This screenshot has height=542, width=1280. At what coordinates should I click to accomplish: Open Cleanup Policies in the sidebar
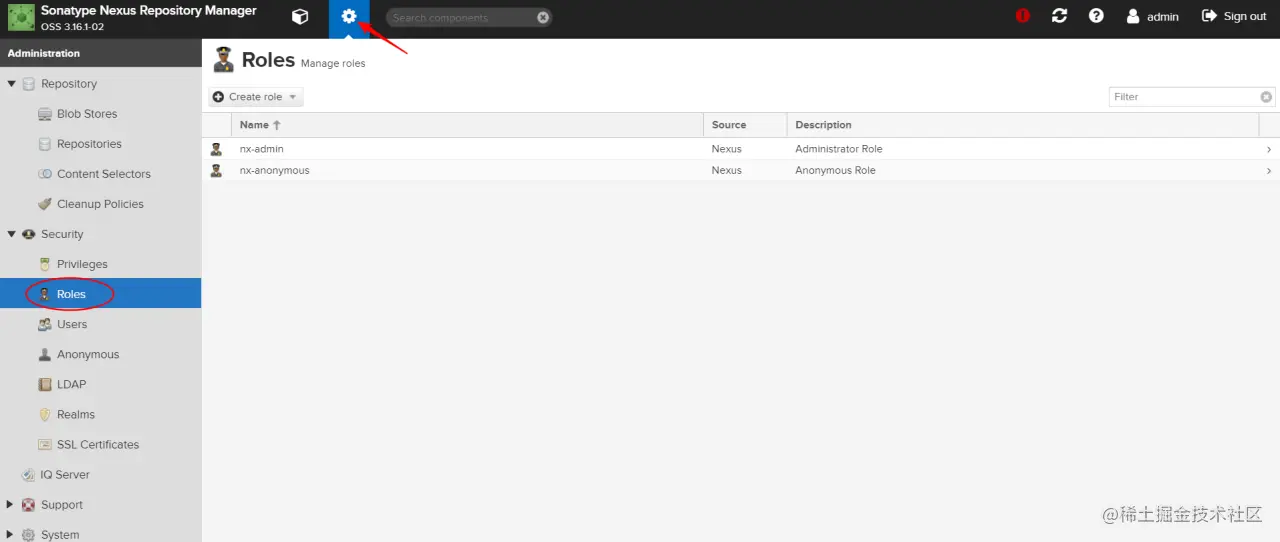pos(100,204)
